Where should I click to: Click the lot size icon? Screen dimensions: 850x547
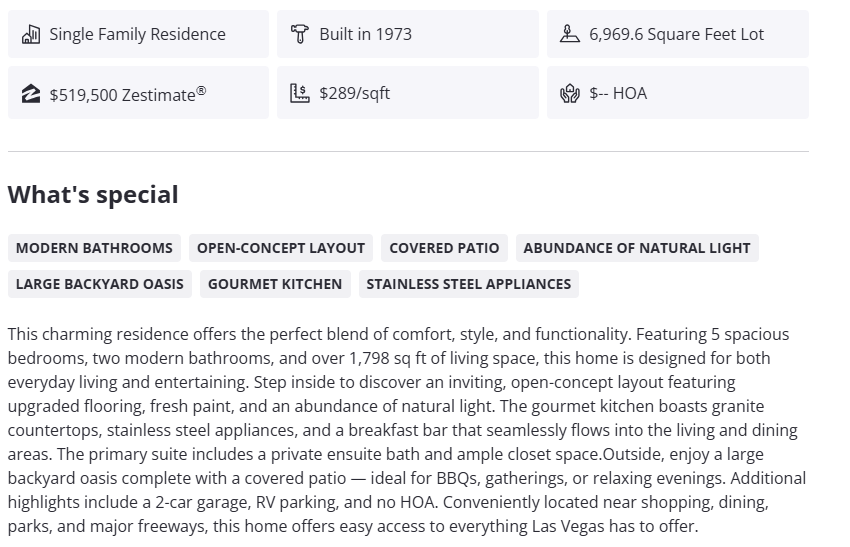tap(570, 34)
